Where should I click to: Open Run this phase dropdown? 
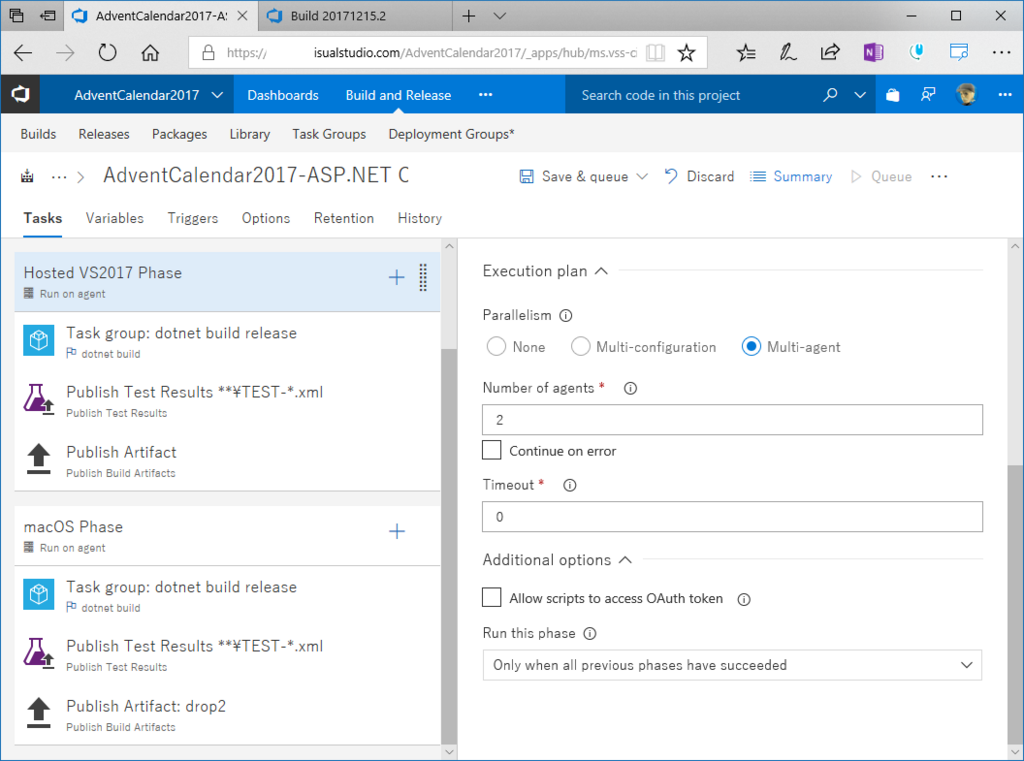coord(732,665)
